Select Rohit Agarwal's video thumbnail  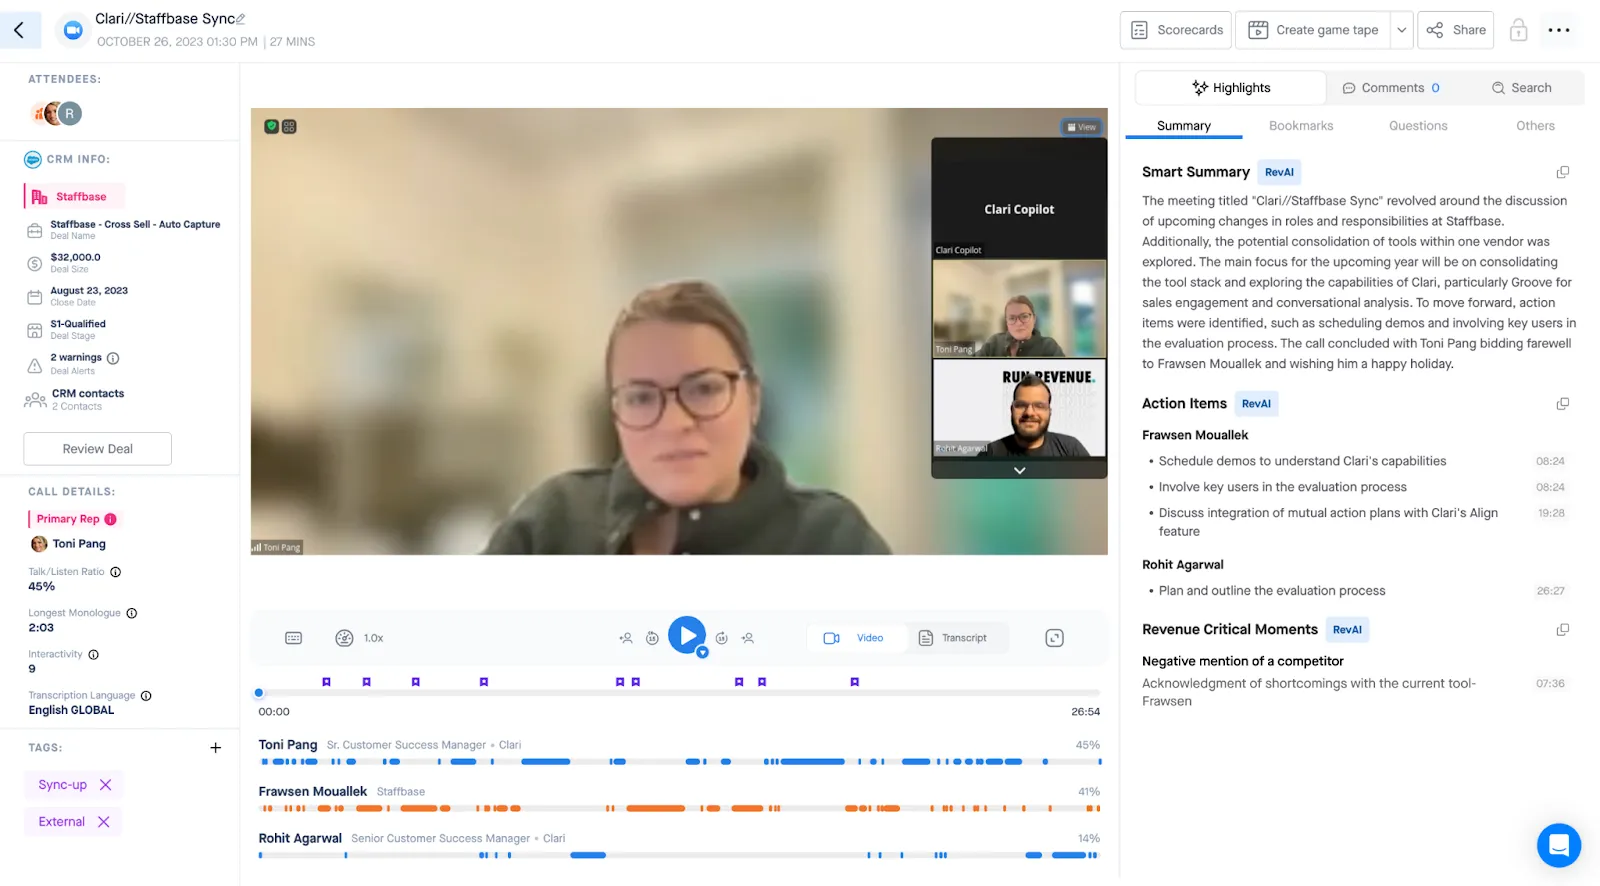point(1019,407)
